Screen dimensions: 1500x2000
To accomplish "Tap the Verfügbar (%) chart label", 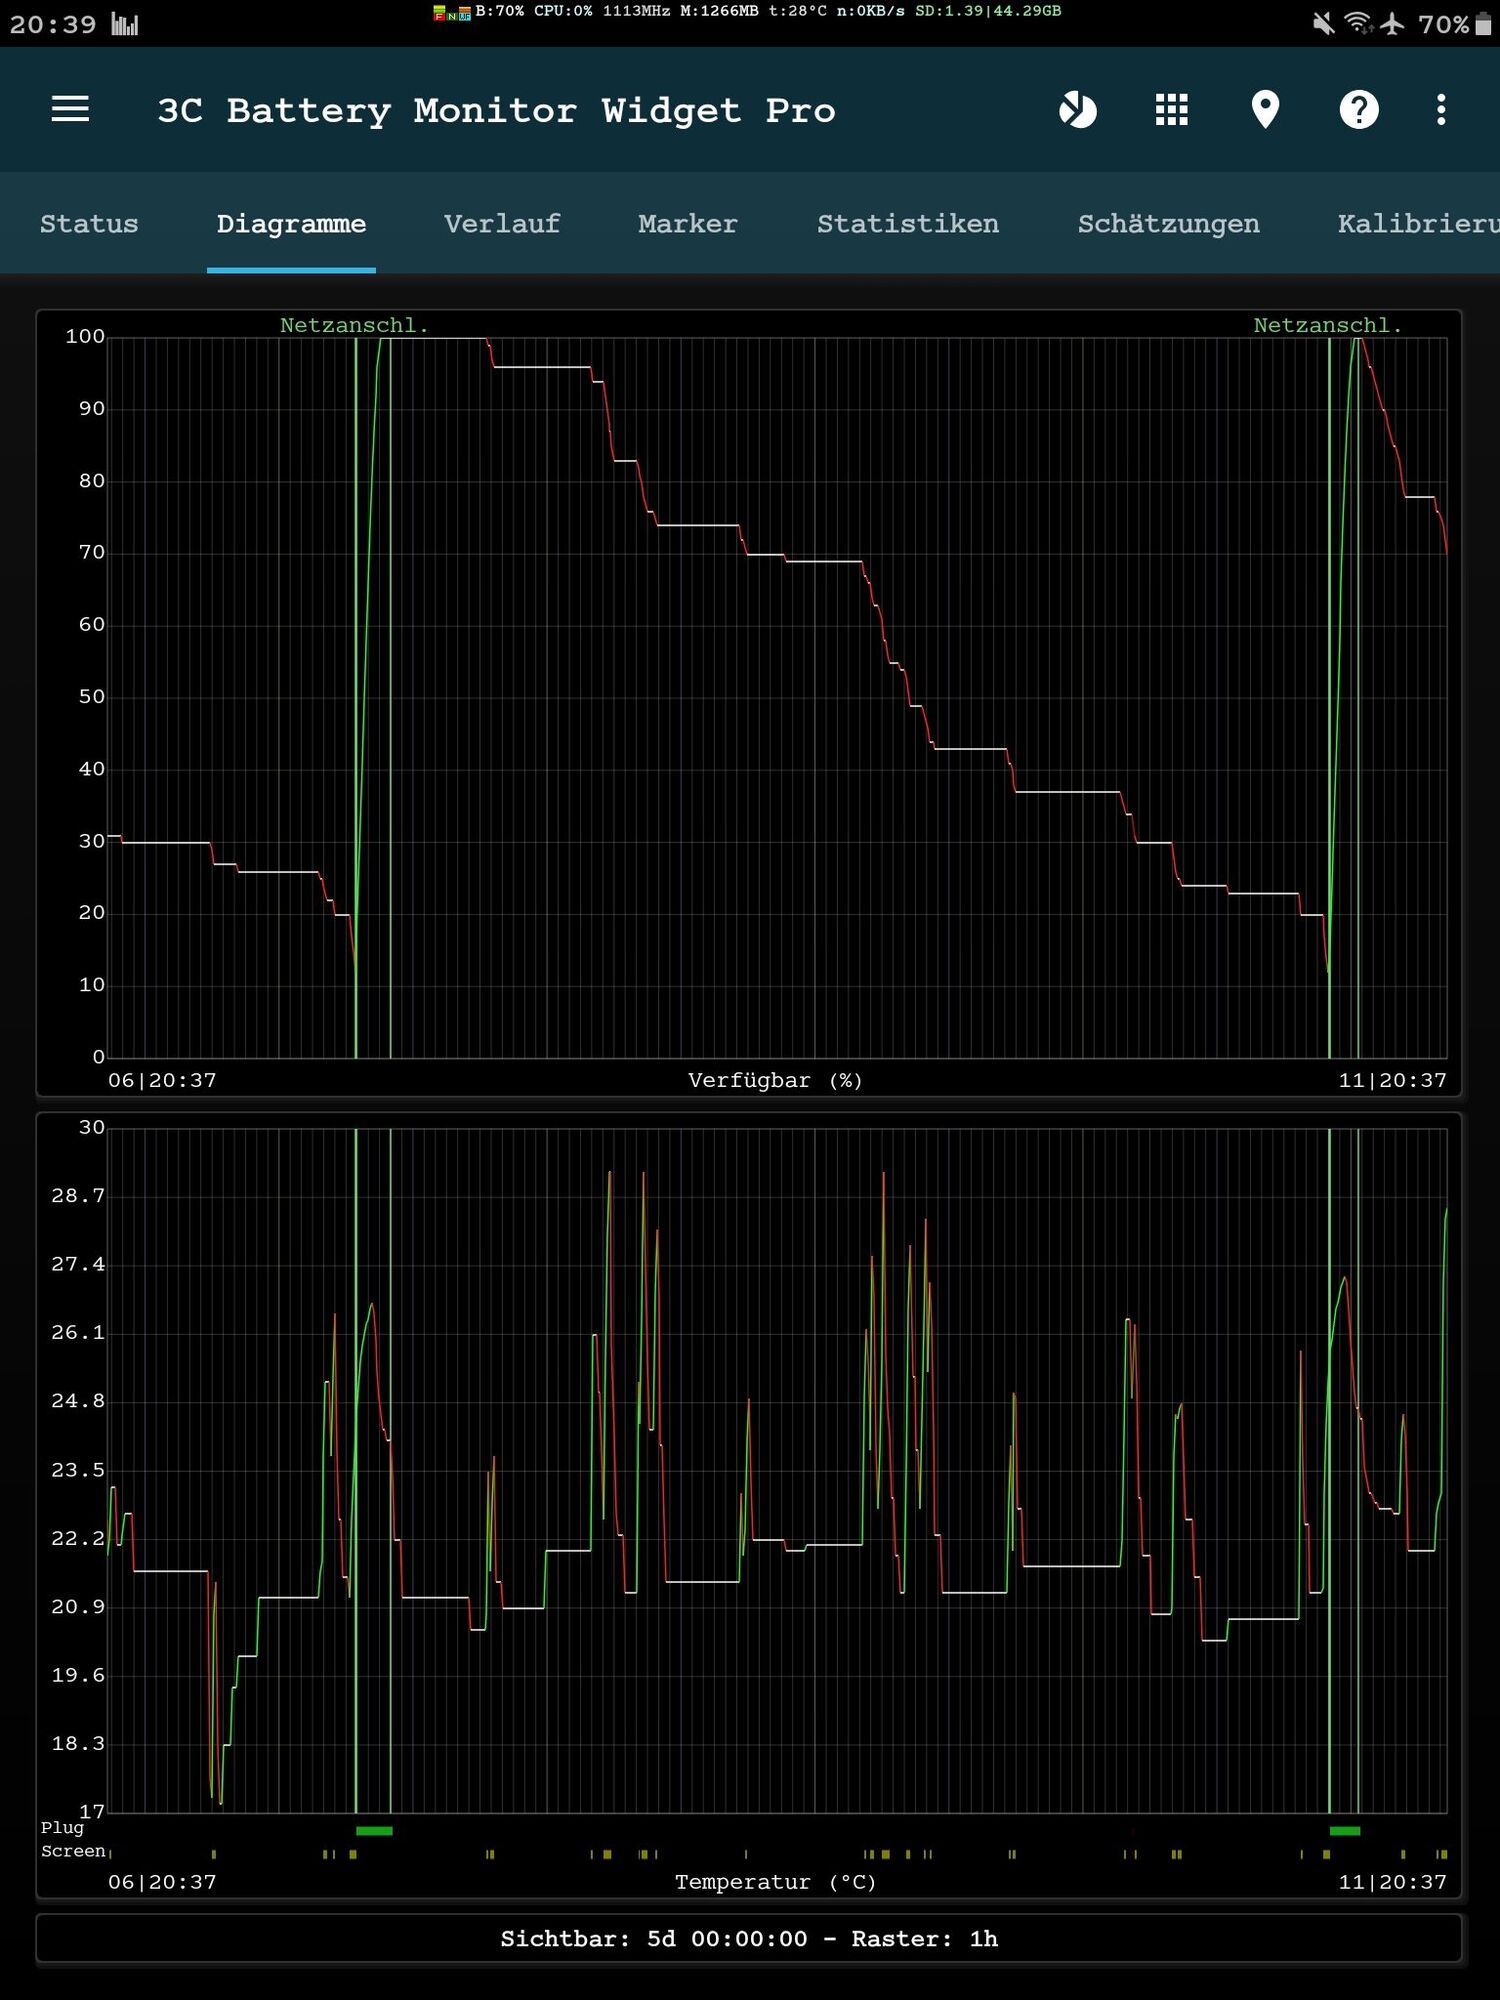I will 775,1080.
